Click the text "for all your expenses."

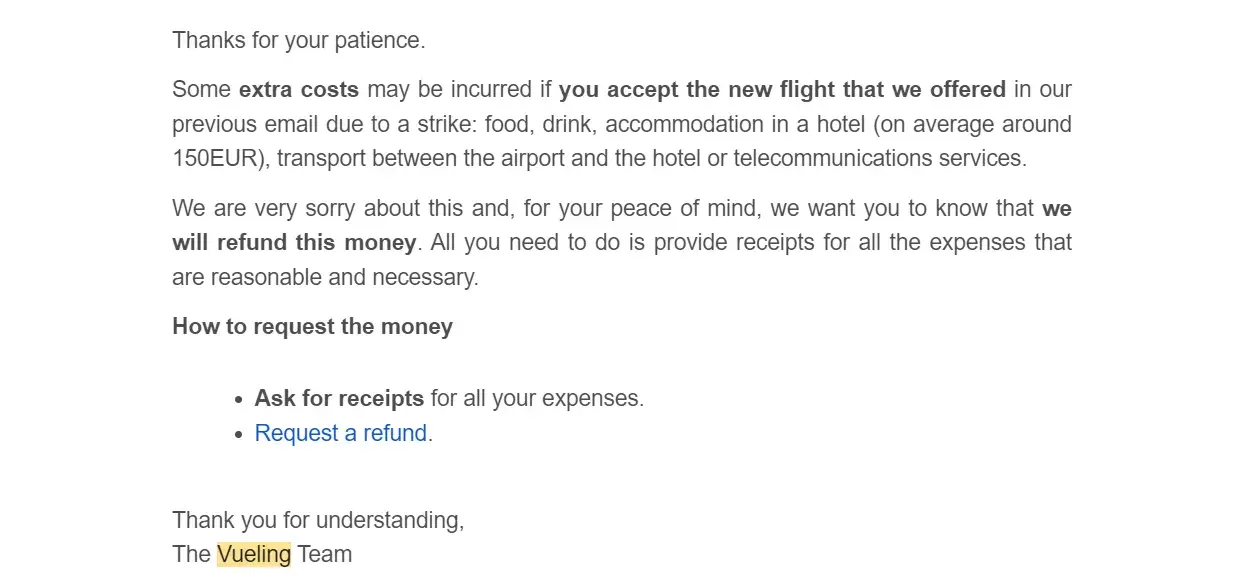pyautogui.click(x=537, y=398)
